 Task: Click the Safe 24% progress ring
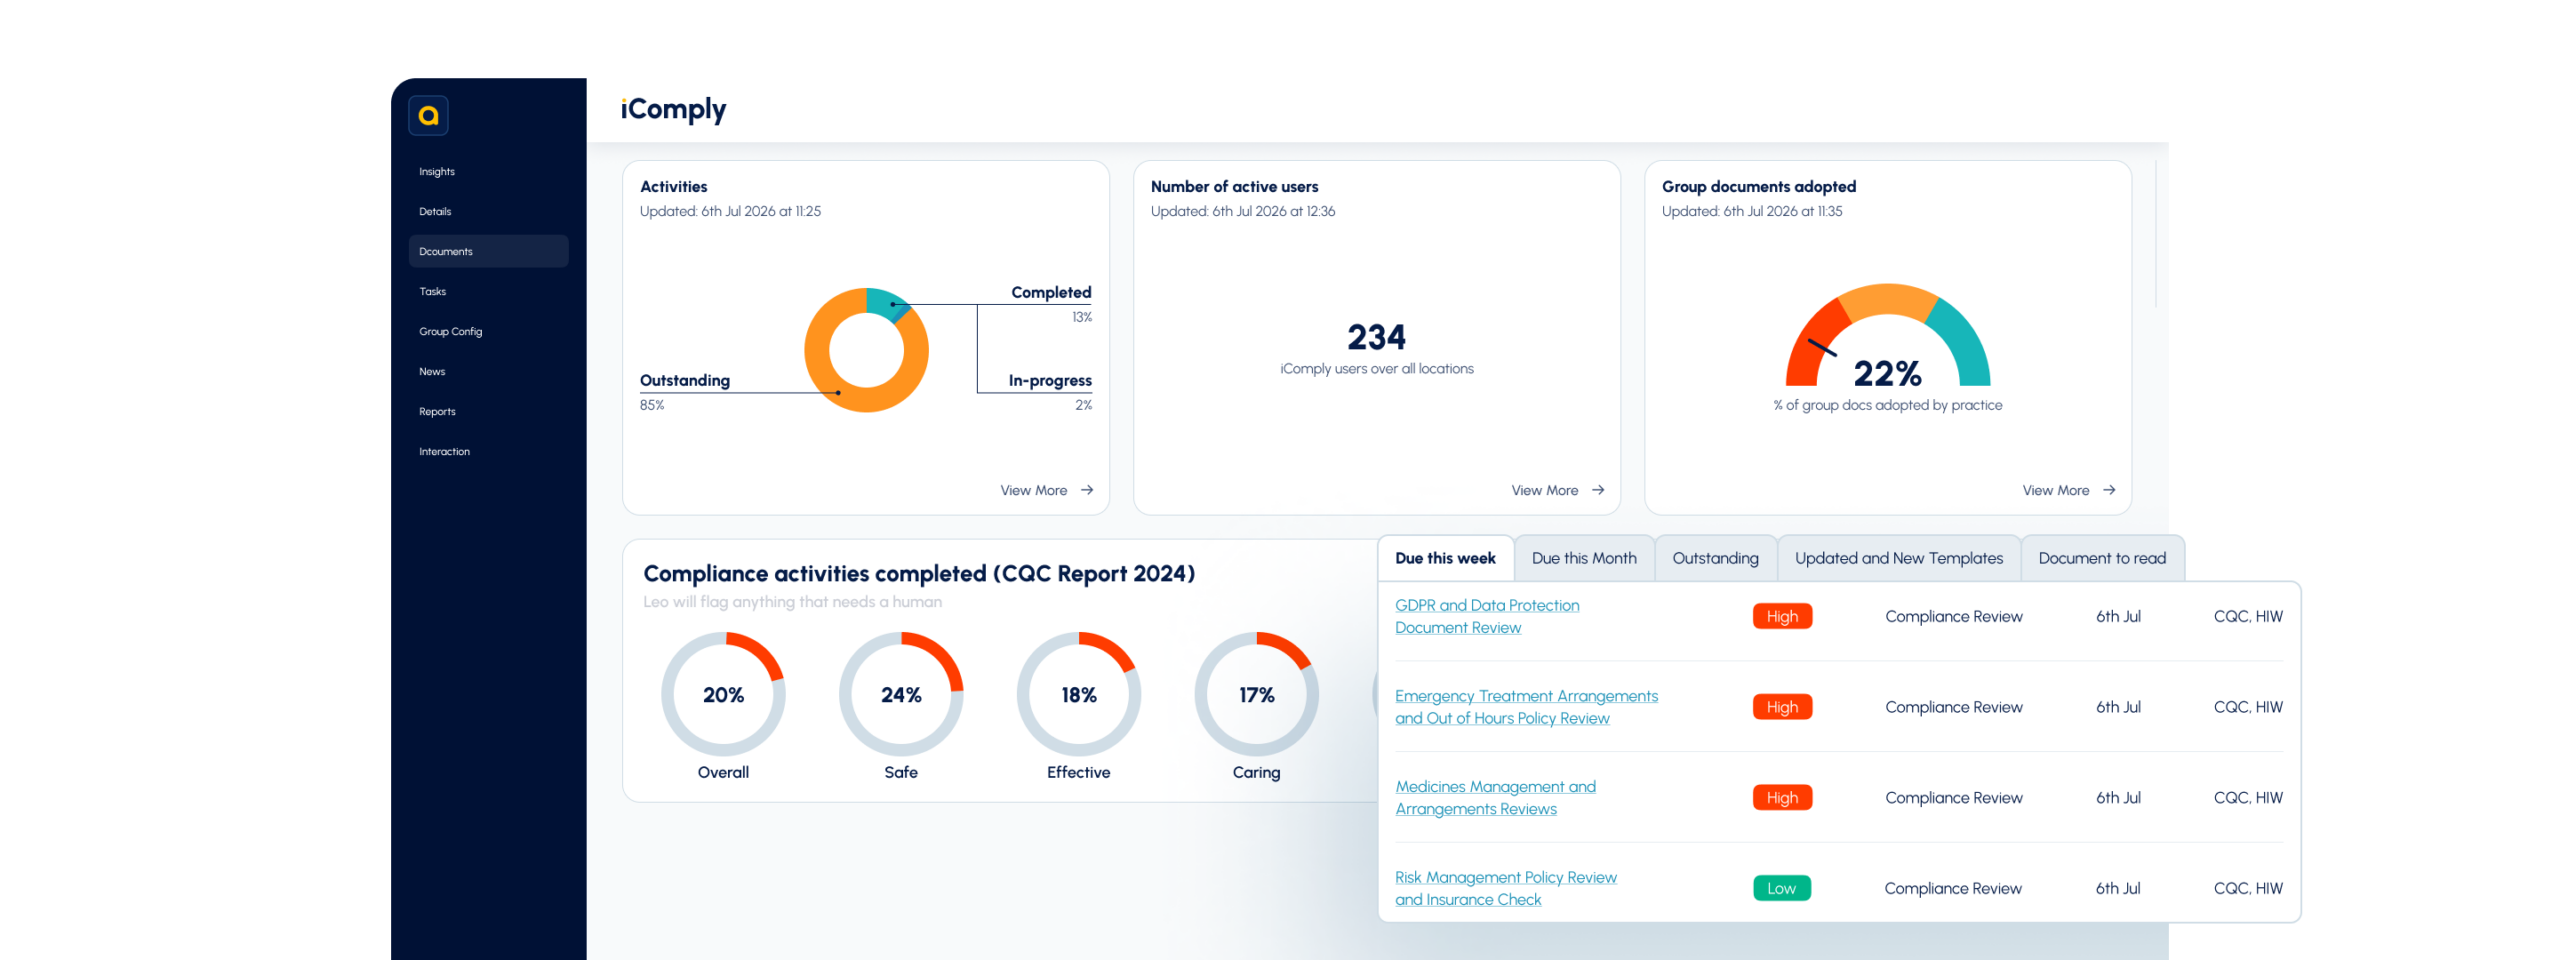901,694
